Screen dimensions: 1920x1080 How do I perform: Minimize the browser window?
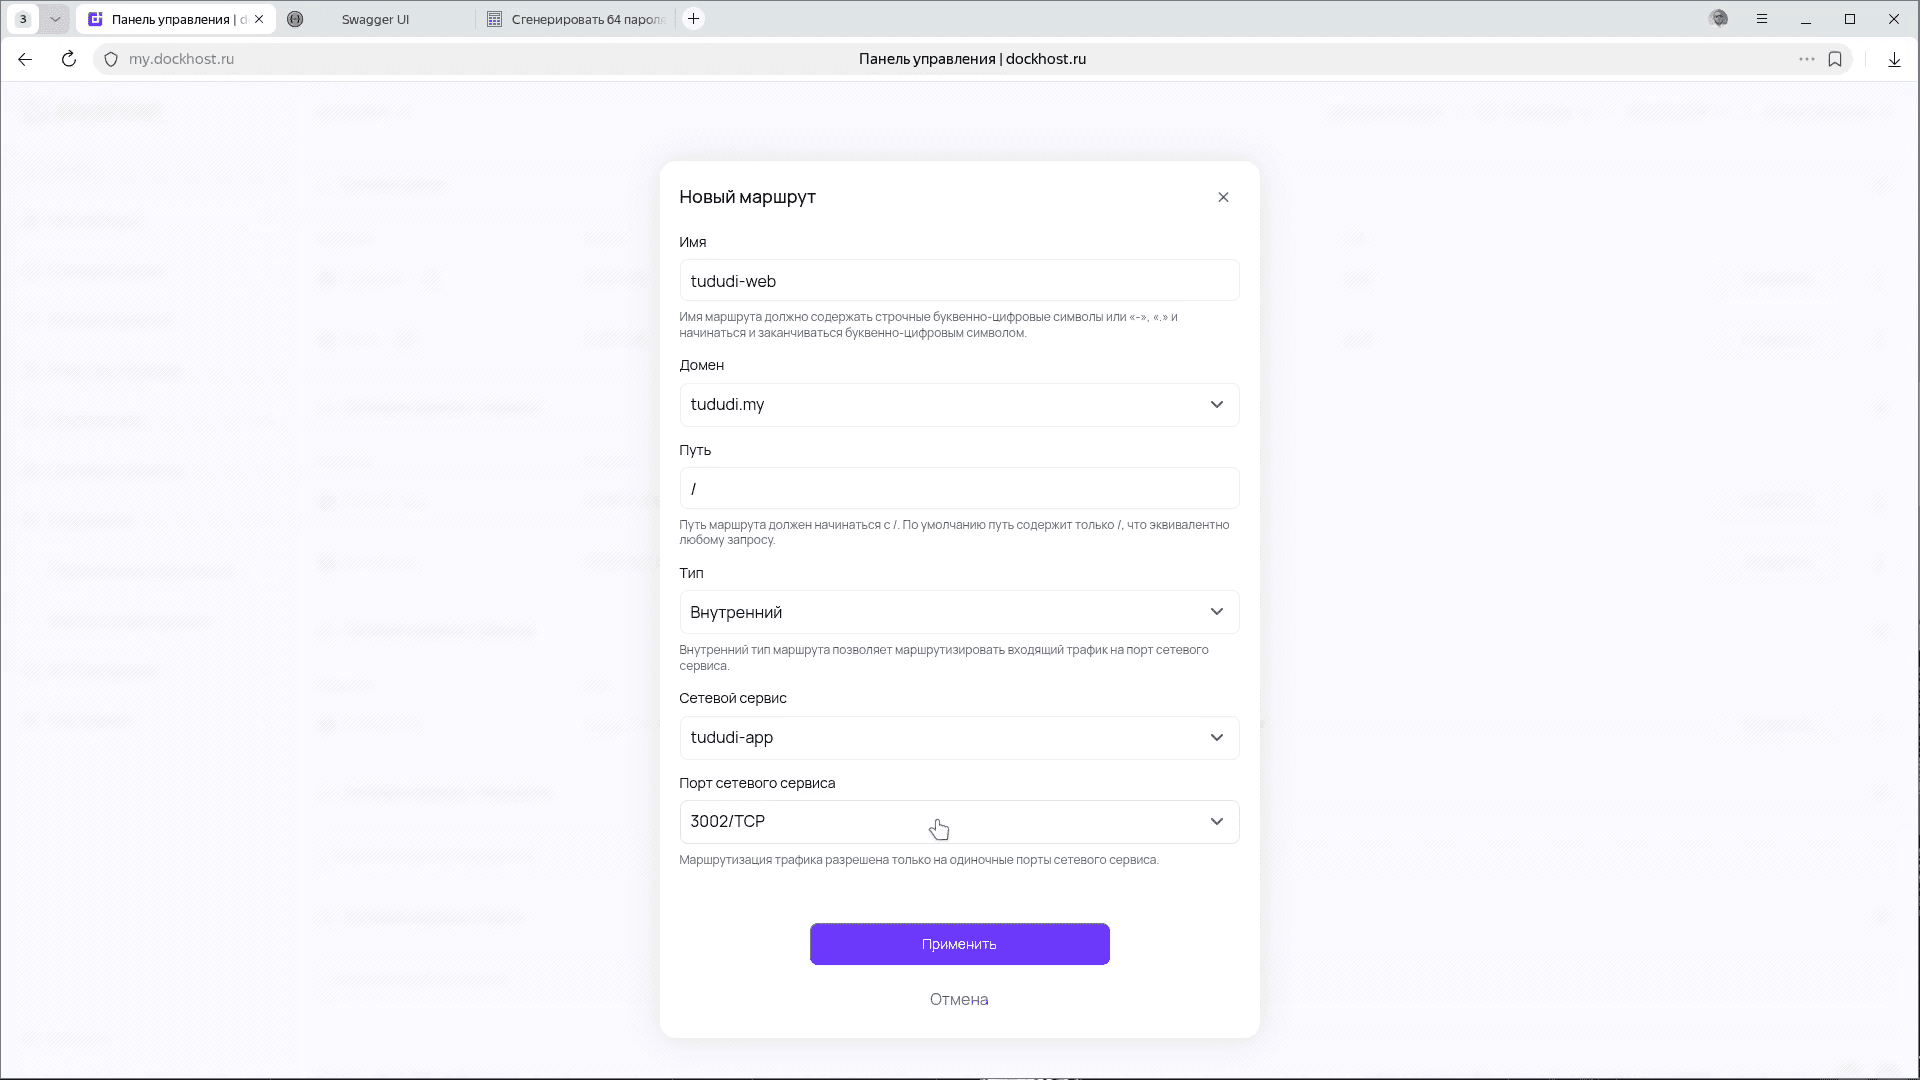1806,19
